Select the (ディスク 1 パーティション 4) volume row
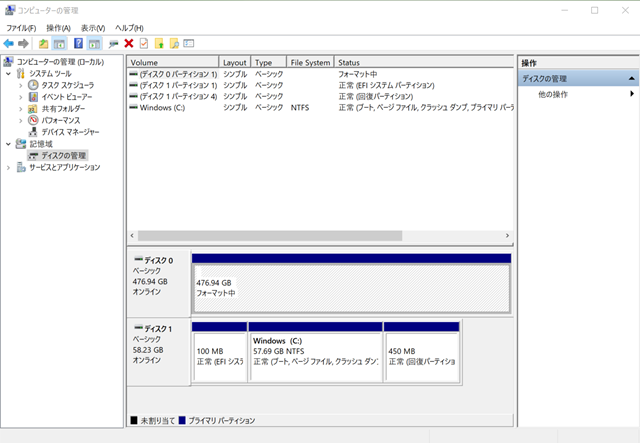This screenshot has height=443, width=640. point(320,96)
